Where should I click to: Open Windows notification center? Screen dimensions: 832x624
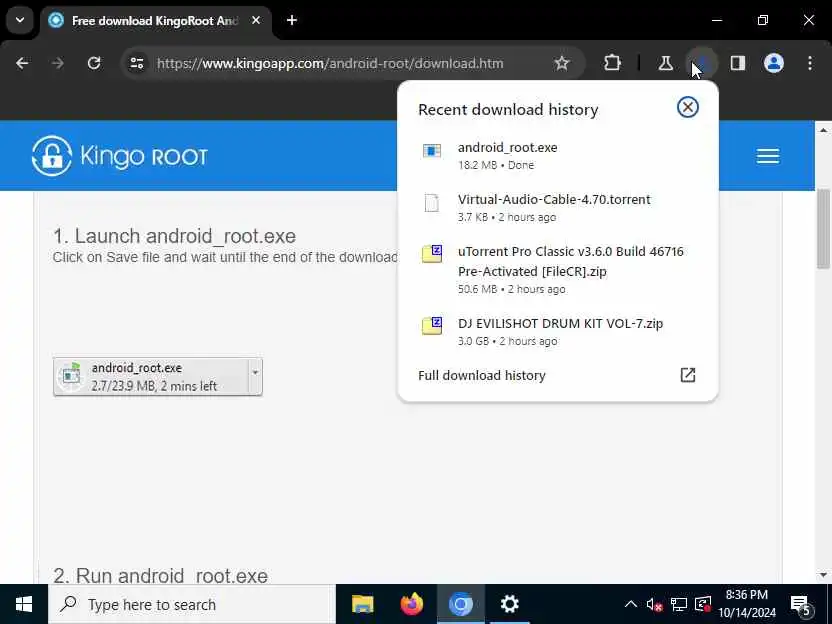[x=802, y=604]
